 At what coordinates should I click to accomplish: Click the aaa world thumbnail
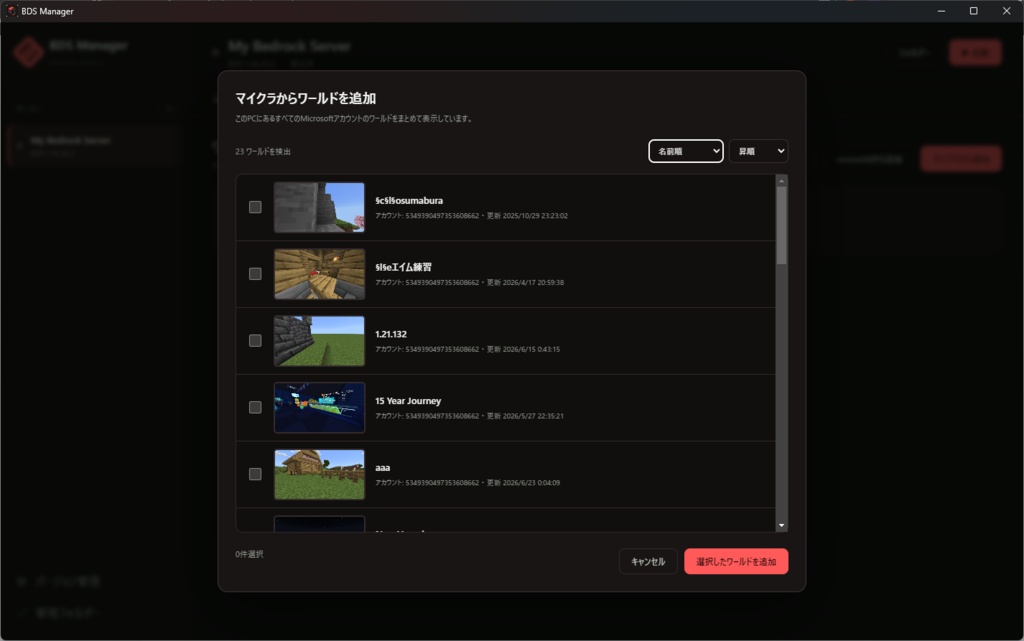coord(319,474)
